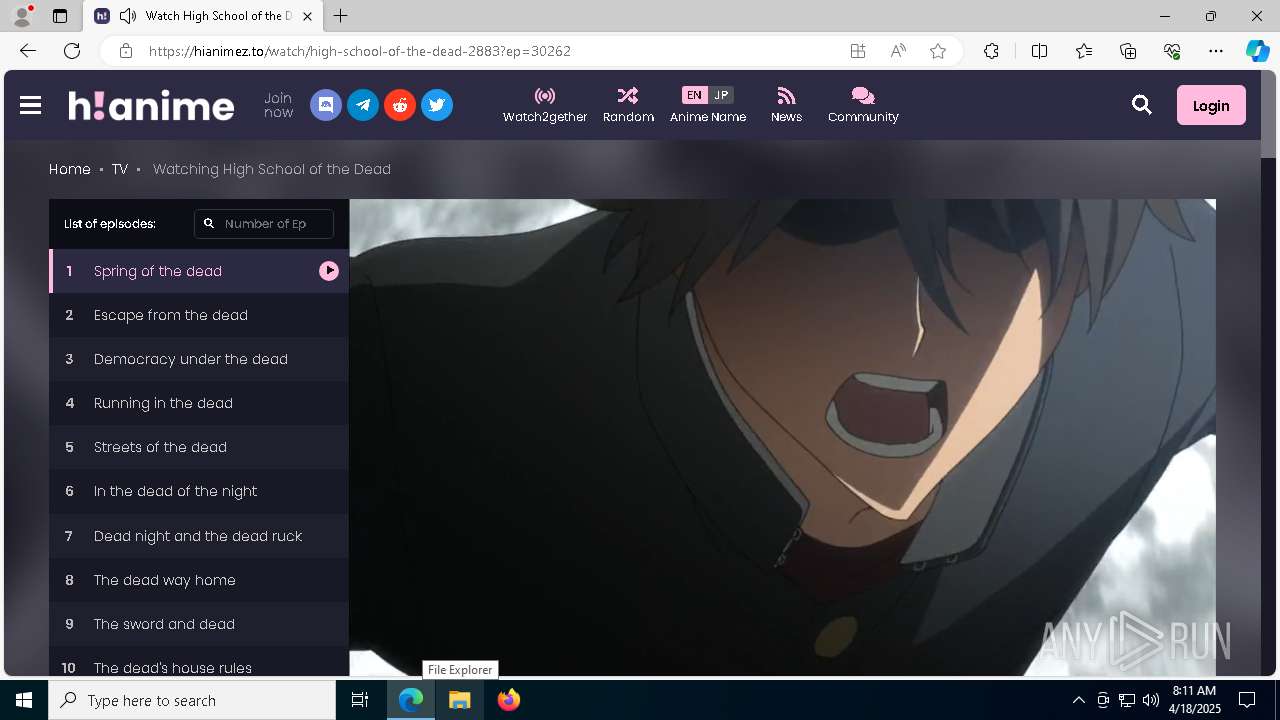Open the browser profile icon
The width and height of the screenshot is (1280, 720).
click(x=22, y=16)
